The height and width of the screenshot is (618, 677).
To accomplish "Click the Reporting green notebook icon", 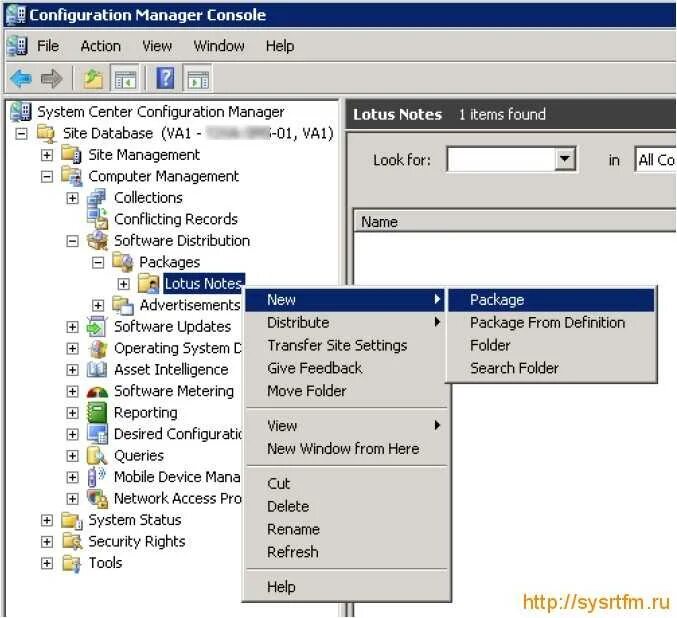I will point(97,412).
